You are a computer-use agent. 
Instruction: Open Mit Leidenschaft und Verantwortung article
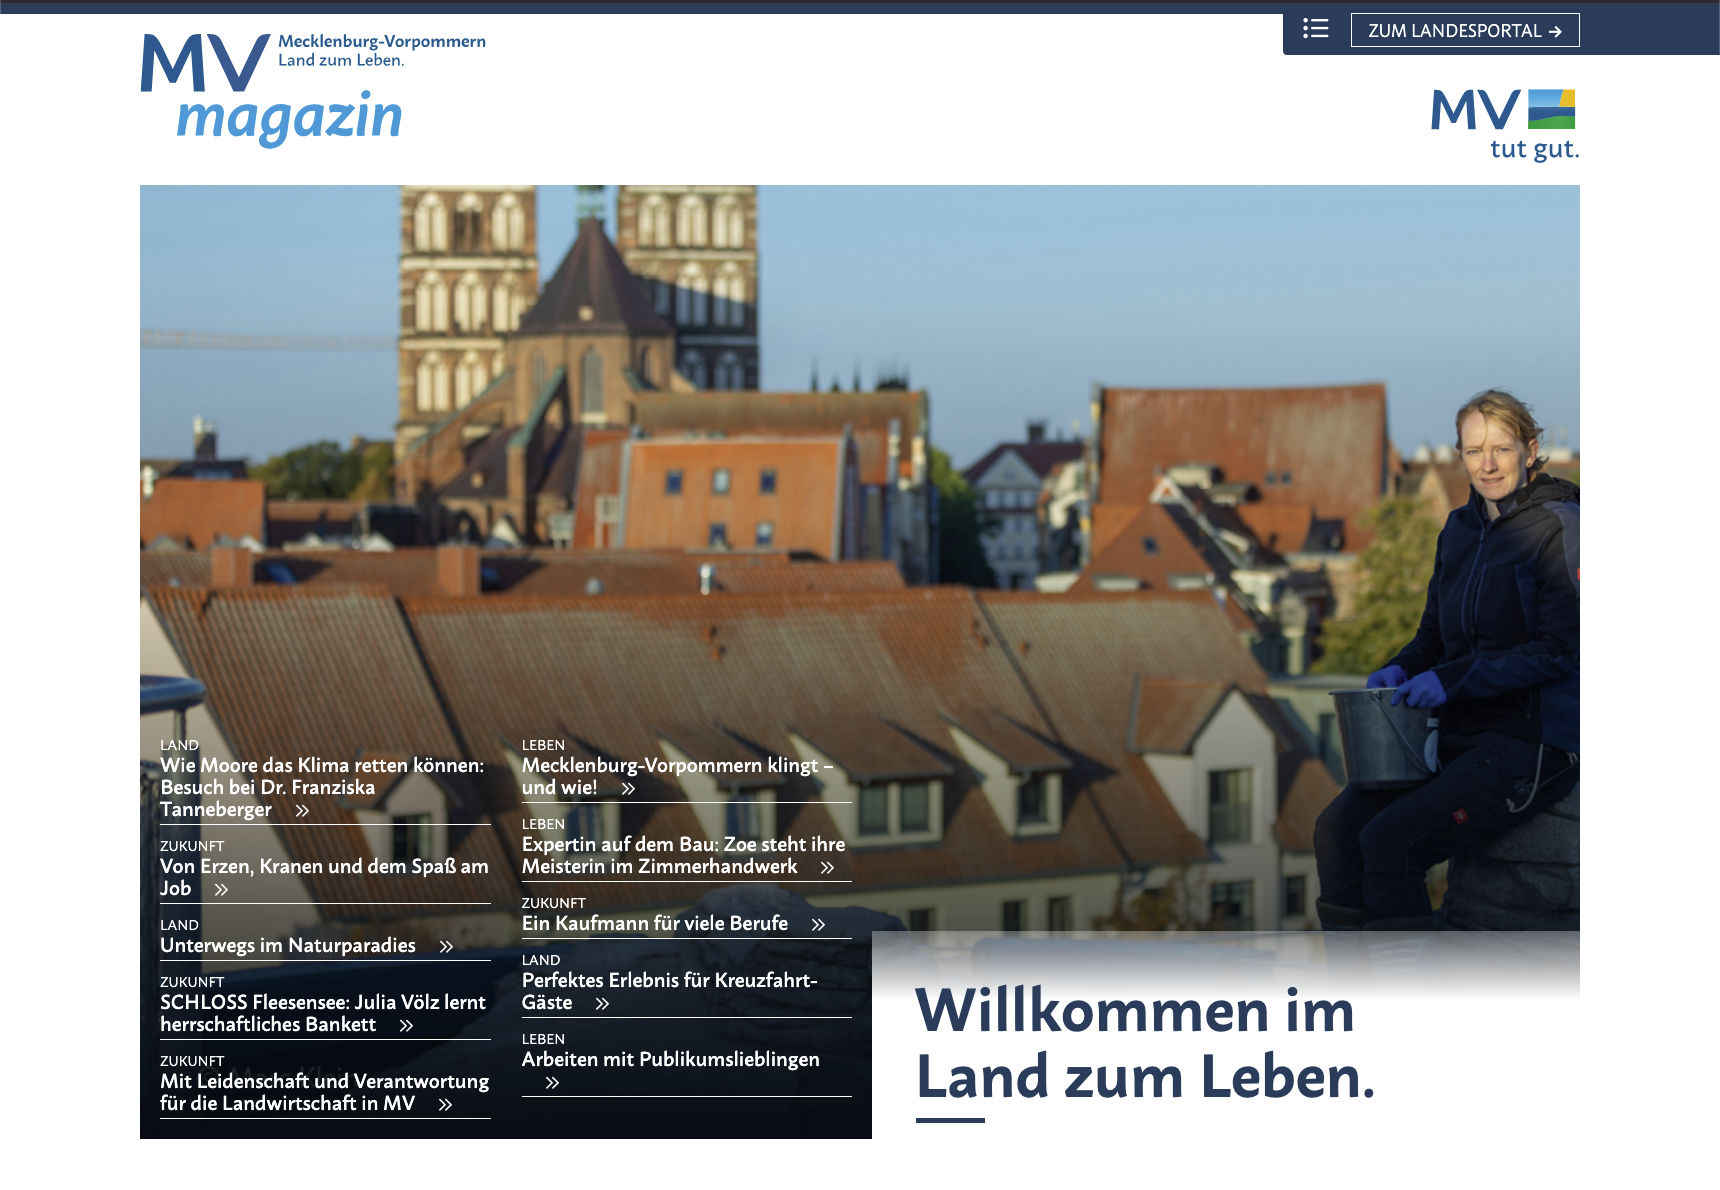[x=324, y=1082]
